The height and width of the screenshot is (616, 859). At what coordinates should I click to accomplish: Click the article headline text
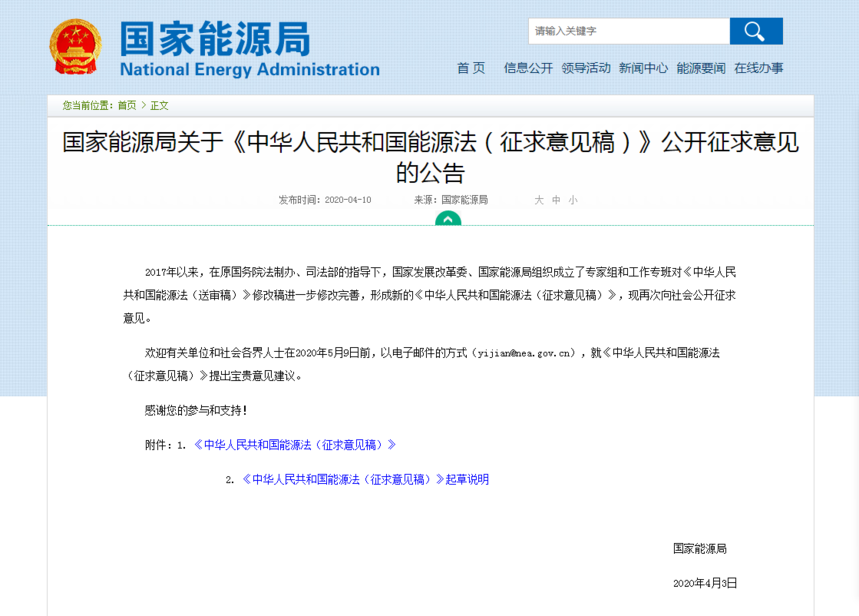pyautogui.click(x=431, y=157)
